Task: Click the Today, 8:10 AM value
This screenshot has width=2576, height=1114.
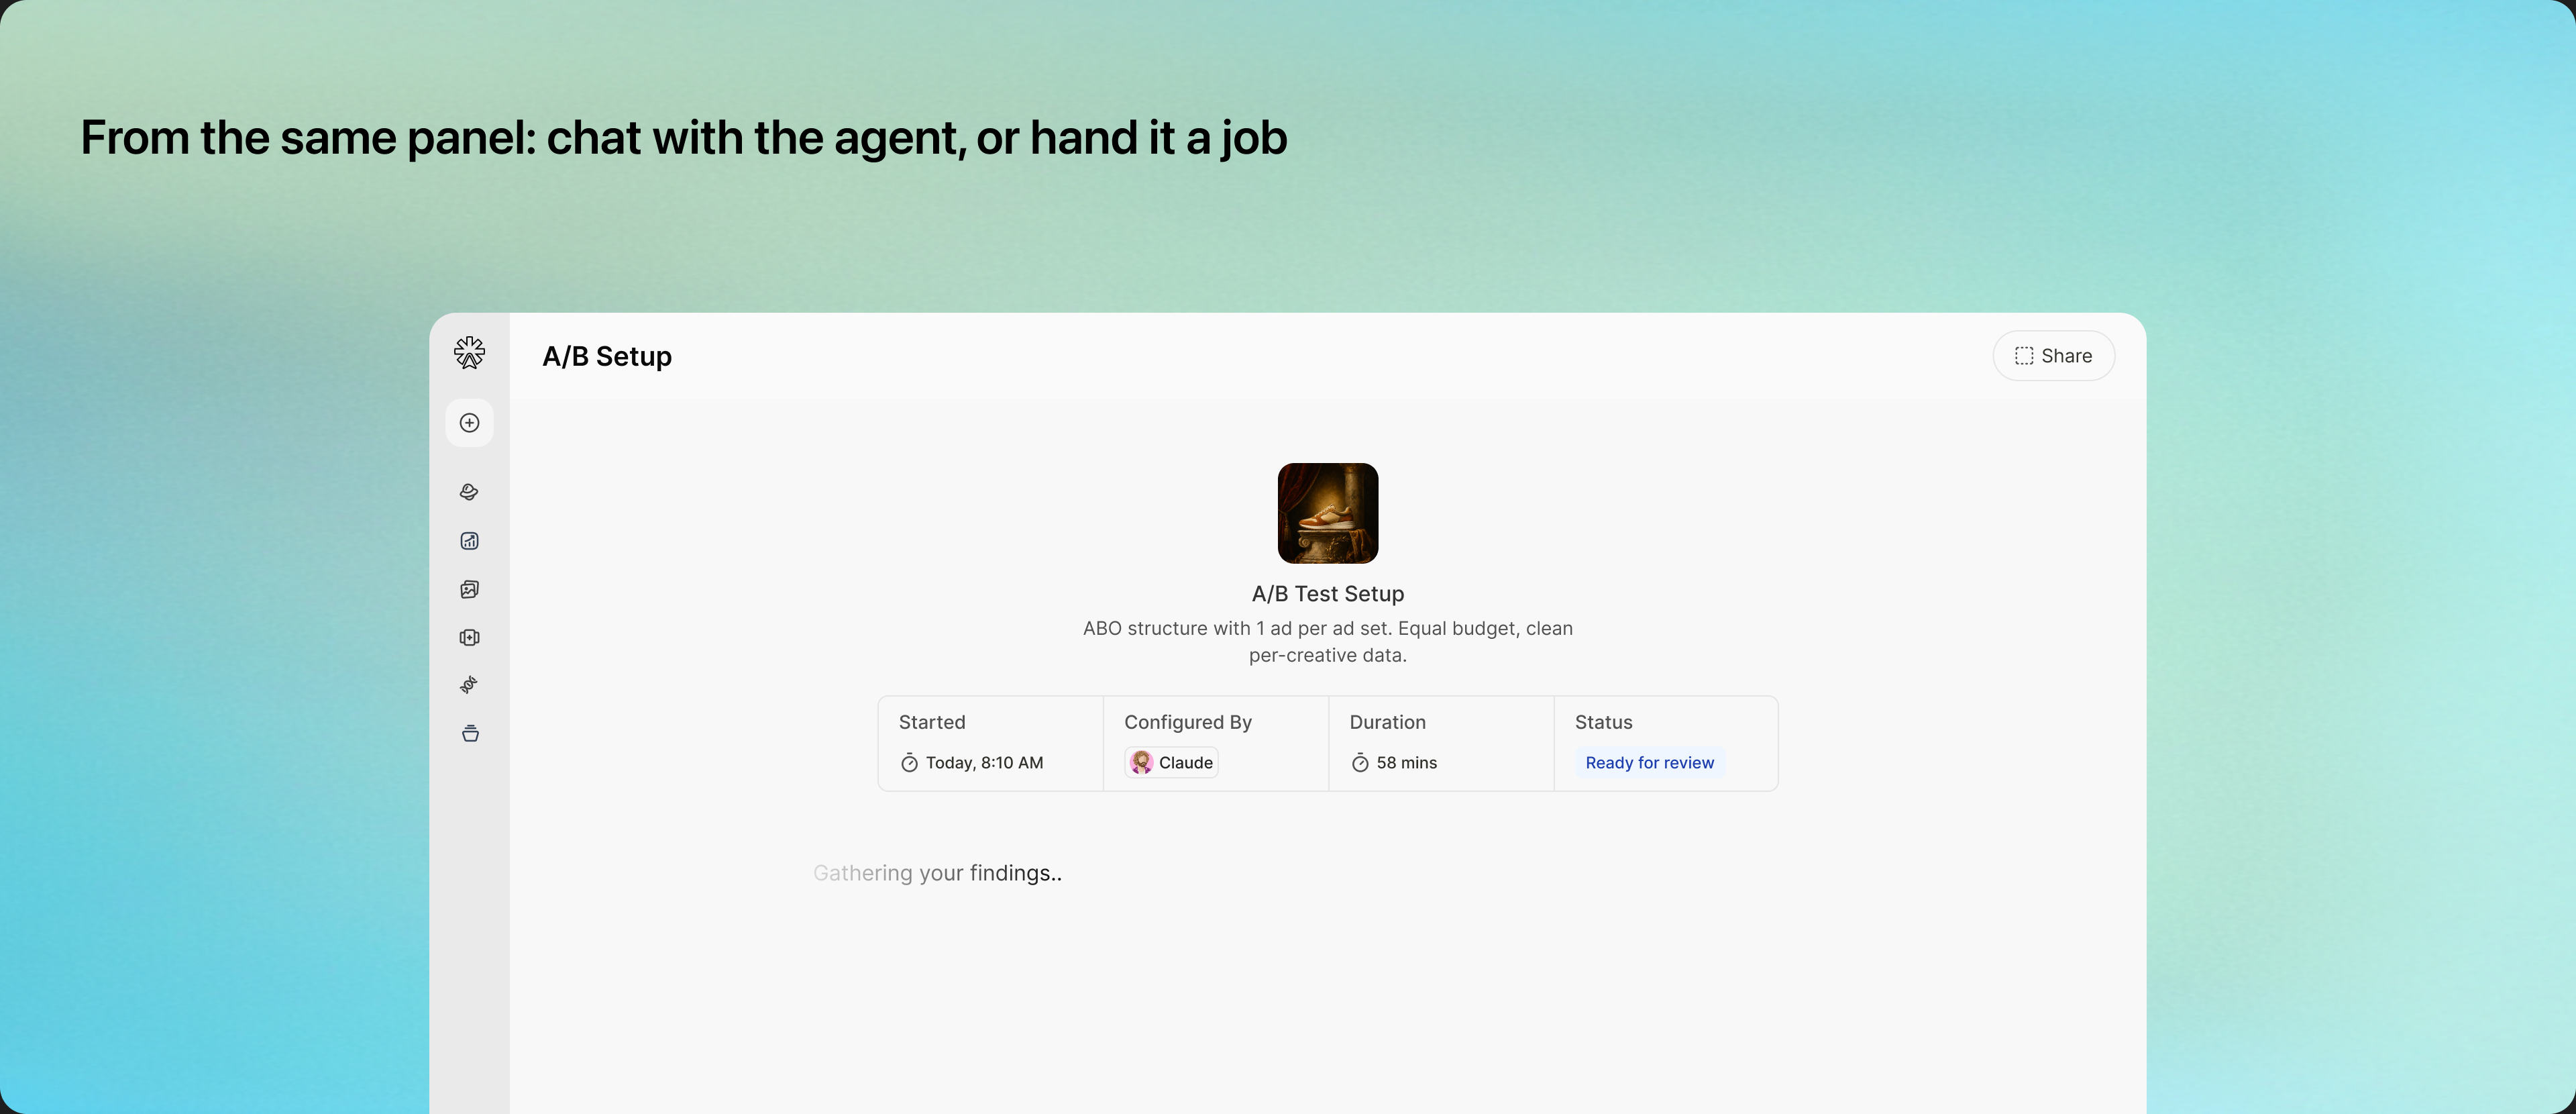Action: click(x=984, y=763)
